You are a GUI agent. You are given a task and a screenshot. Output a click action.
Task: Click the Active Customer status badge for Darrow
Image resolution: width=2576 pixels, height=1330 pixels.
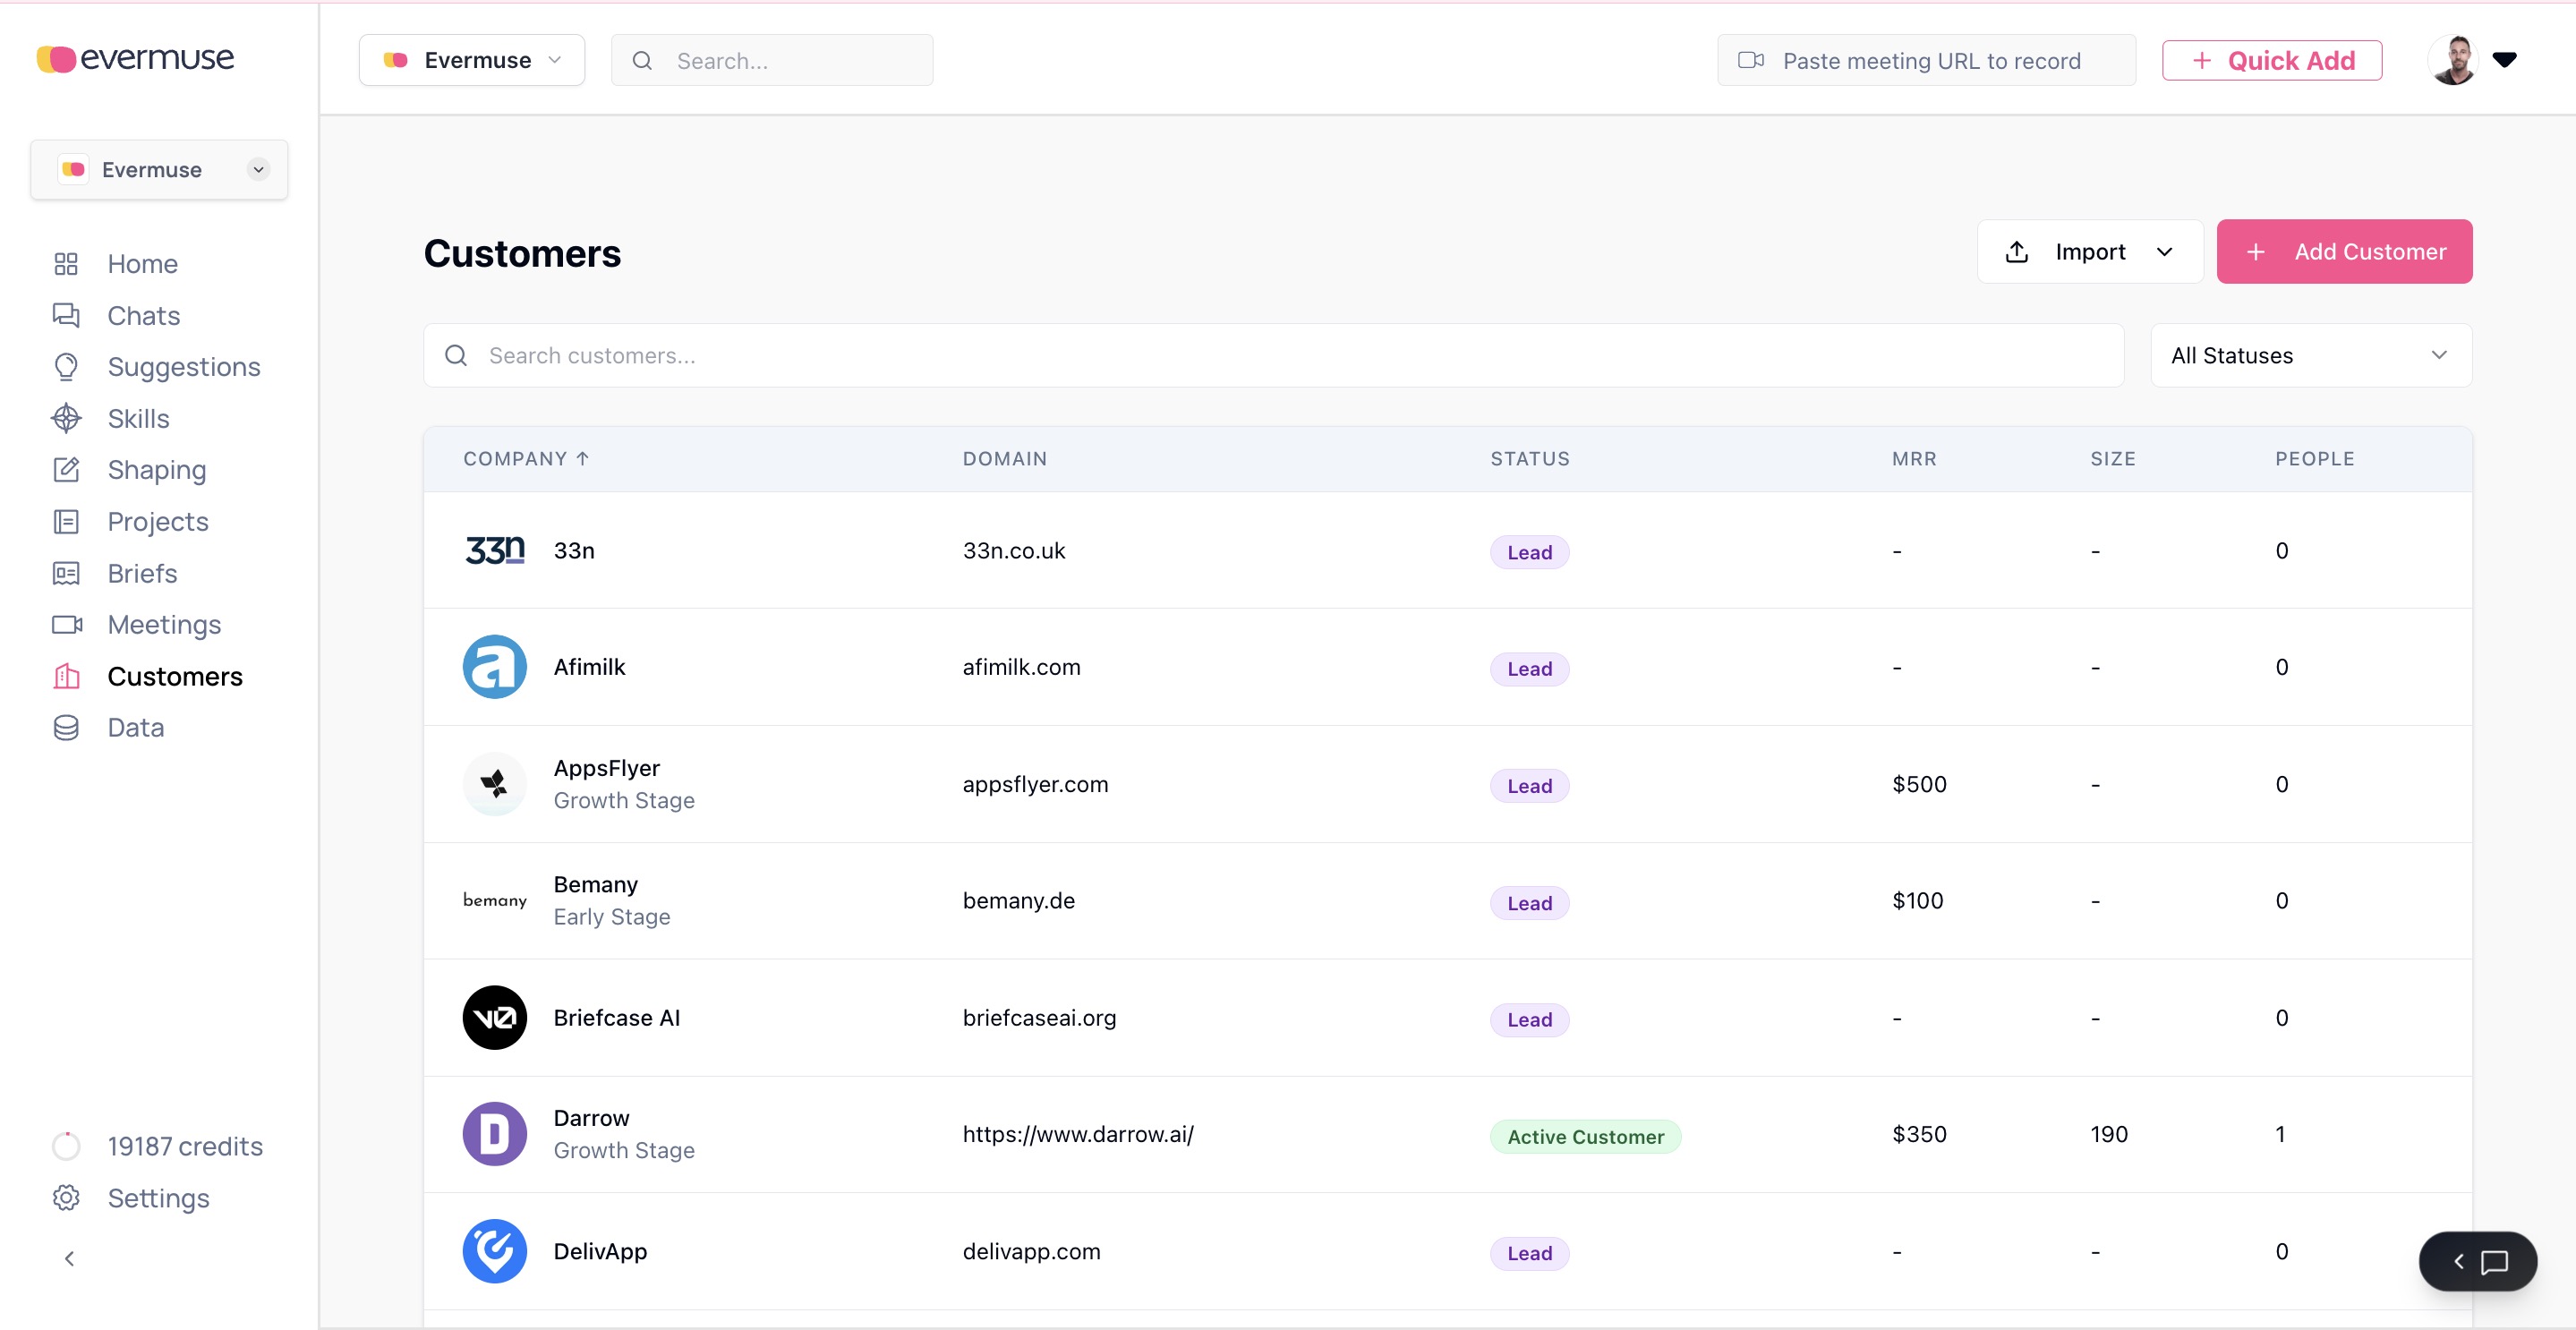point(1586,1137)
